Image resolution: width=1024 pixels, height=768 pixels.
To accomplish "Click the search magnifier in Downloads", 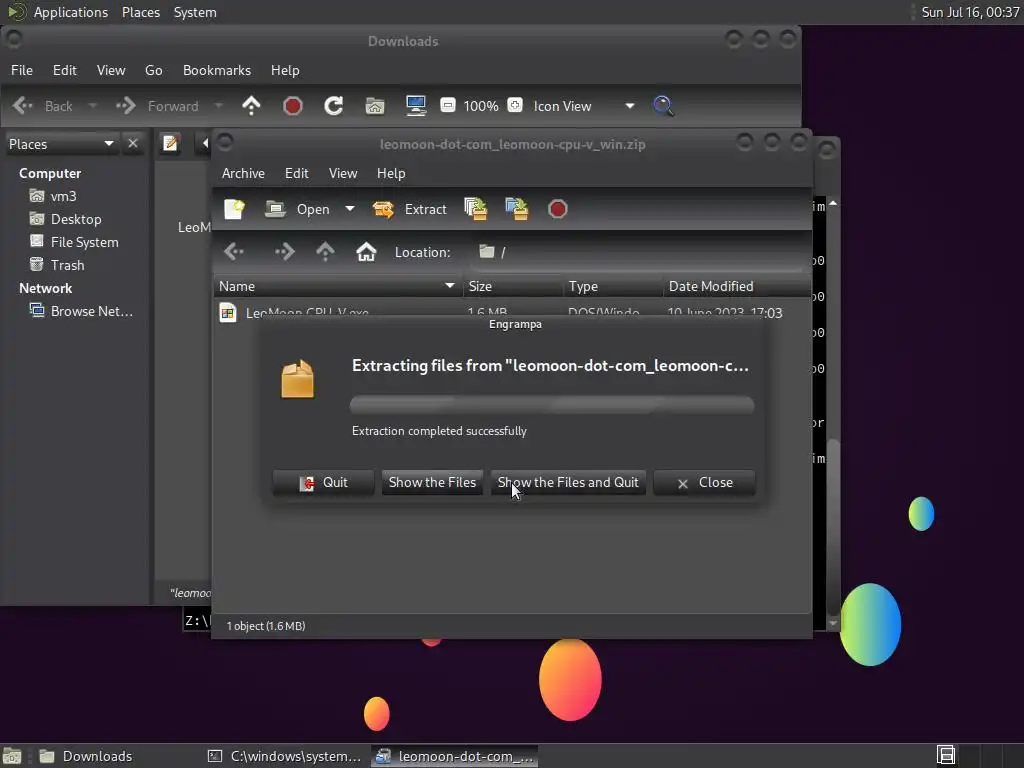I will pos(663,106).
